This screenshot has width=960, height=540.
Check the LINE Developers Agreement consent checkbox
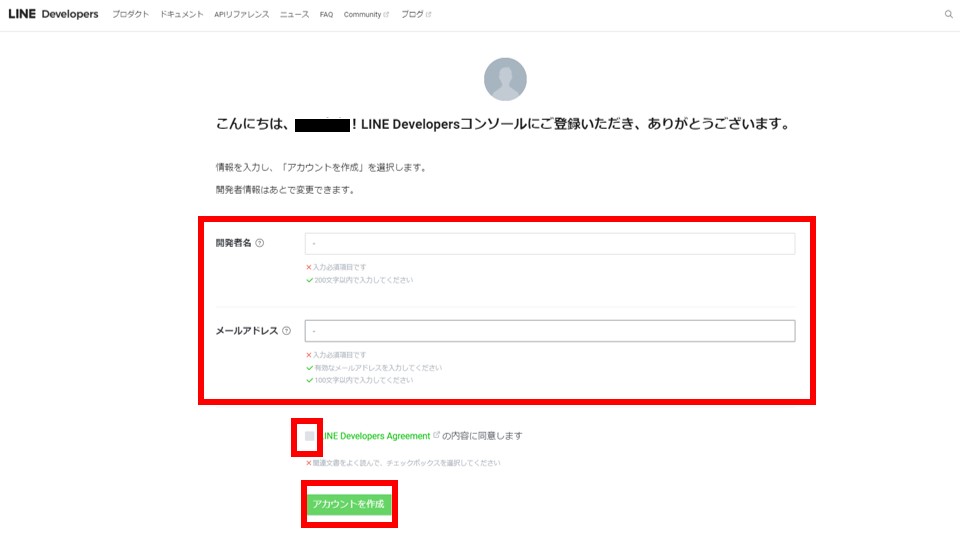(x=310, y=436)
